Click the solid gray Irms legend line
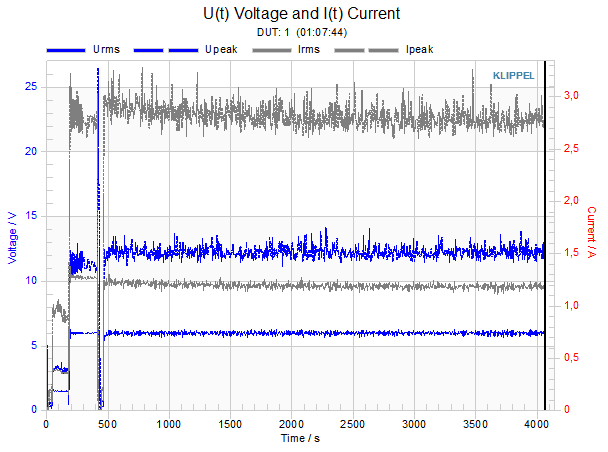 [x=271, y=50]
